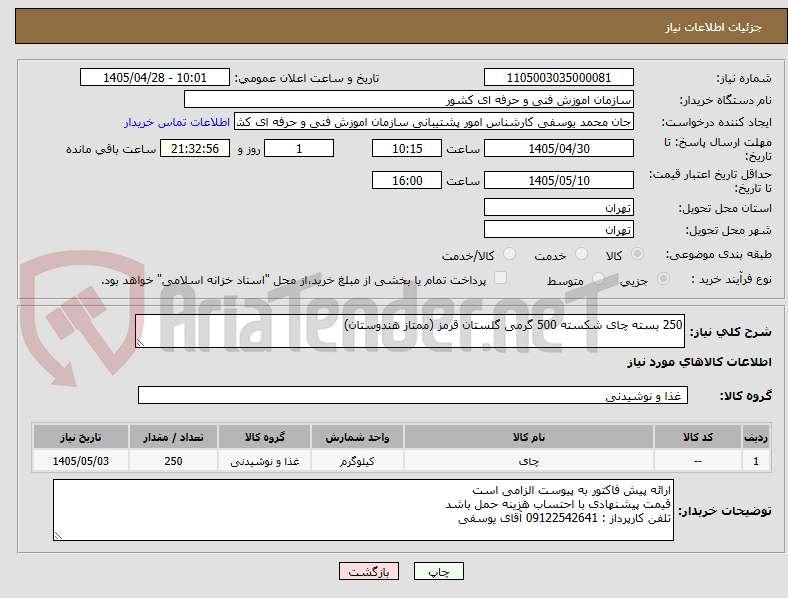Screen dimensions: 788x598
Task: Select the خدمت radio button
Action: coord(581,254)
